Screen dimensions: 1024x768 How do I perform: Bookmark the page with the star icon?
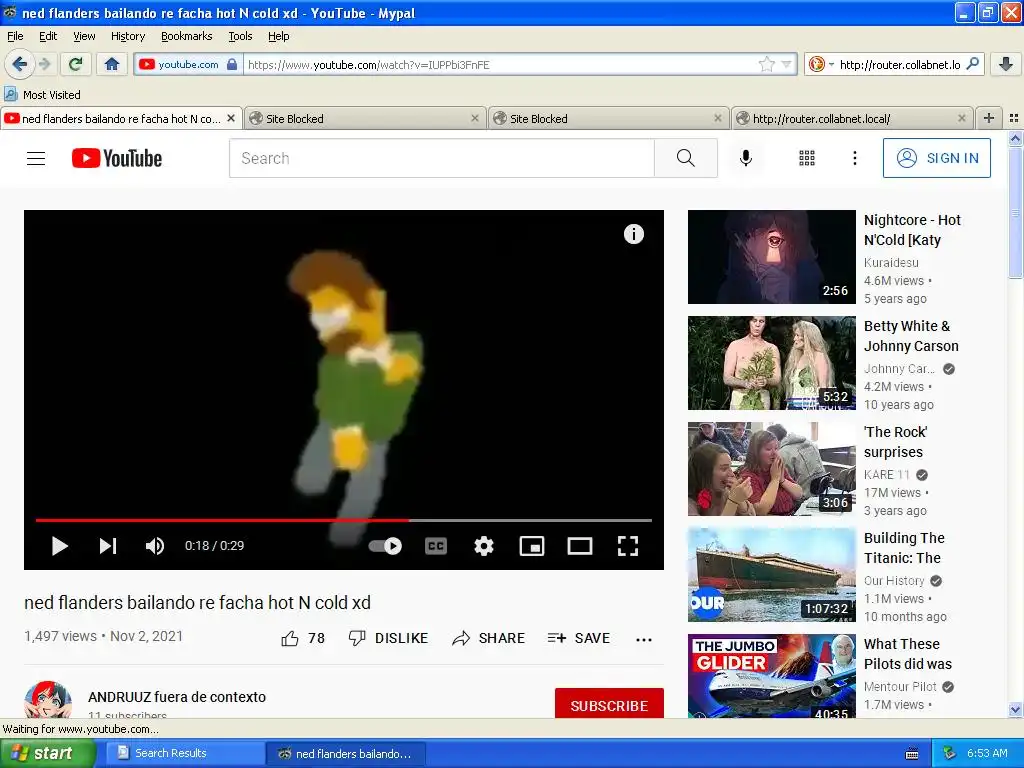(766, 64)
